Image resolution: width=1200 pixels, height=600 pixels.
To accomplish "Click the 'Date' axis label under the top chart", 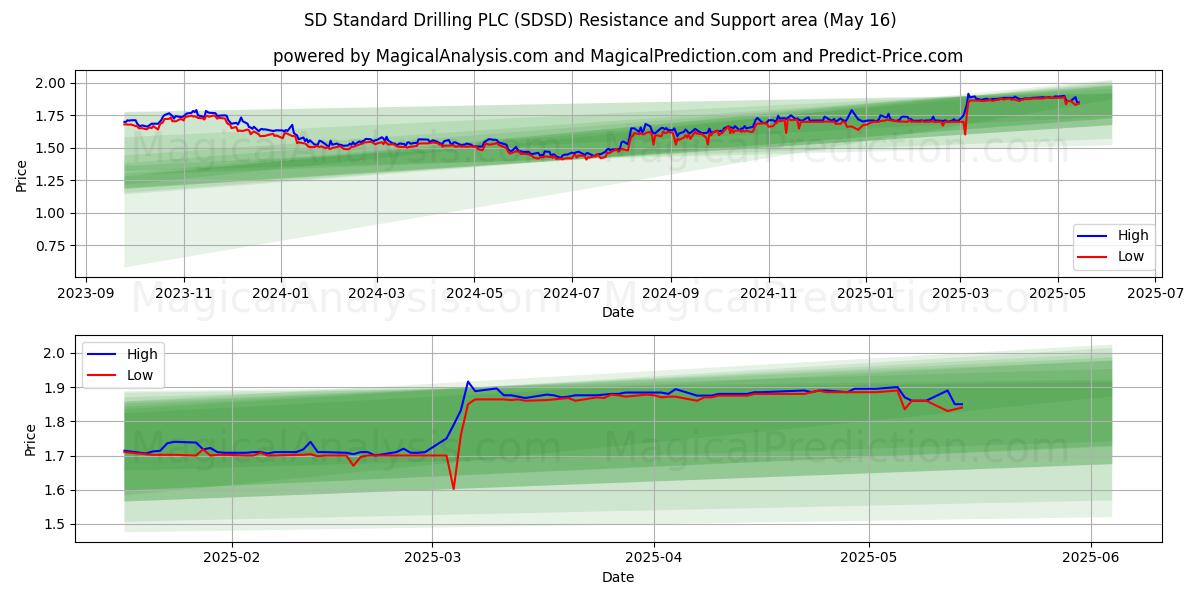I will (x=618, y=313).
